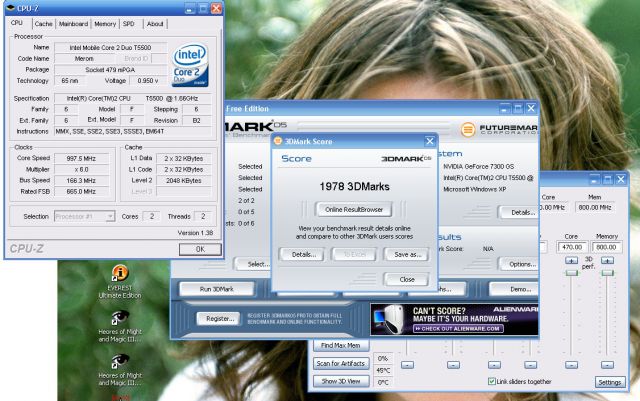
Task: Select the SPD tab in CPU-Z
Action: (129, 24)
